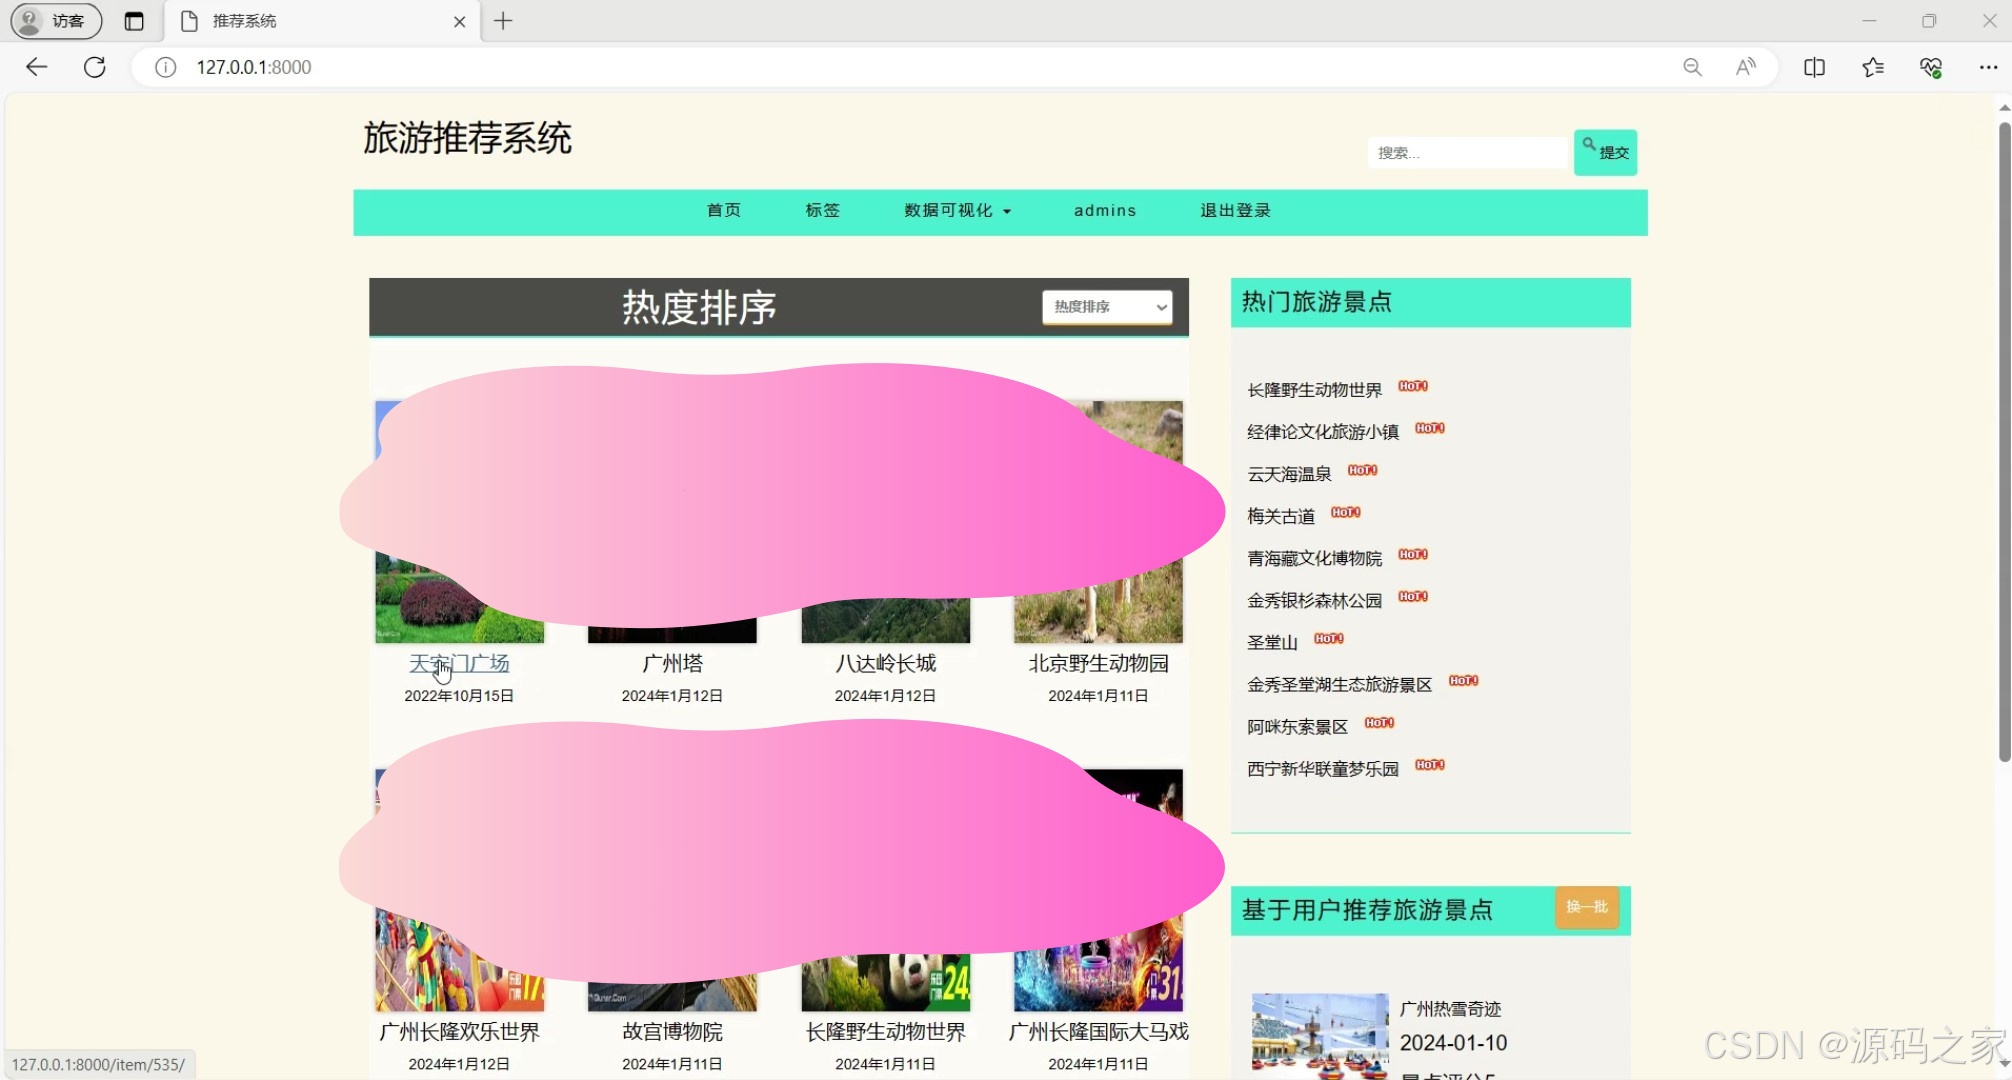Screen dimensions: 2012x1080
Task: Click the search input field
Action: tap(1467, 152)
